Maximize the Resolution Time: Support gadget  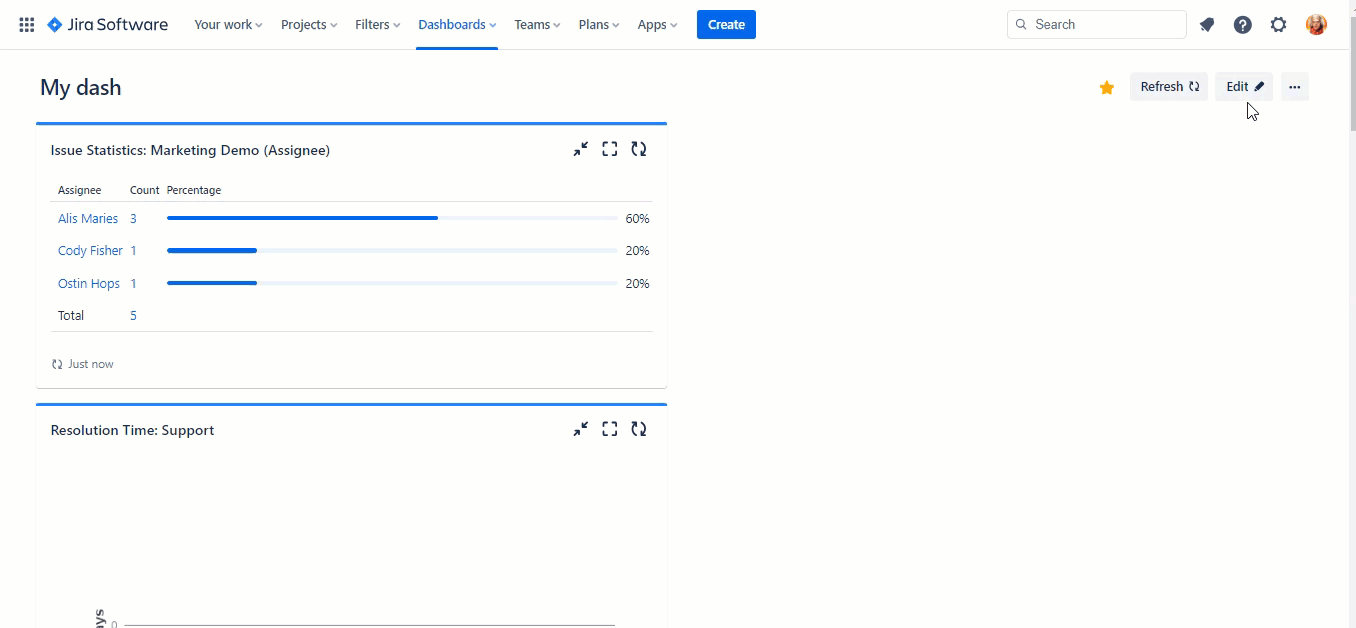[x=610, y=428]
